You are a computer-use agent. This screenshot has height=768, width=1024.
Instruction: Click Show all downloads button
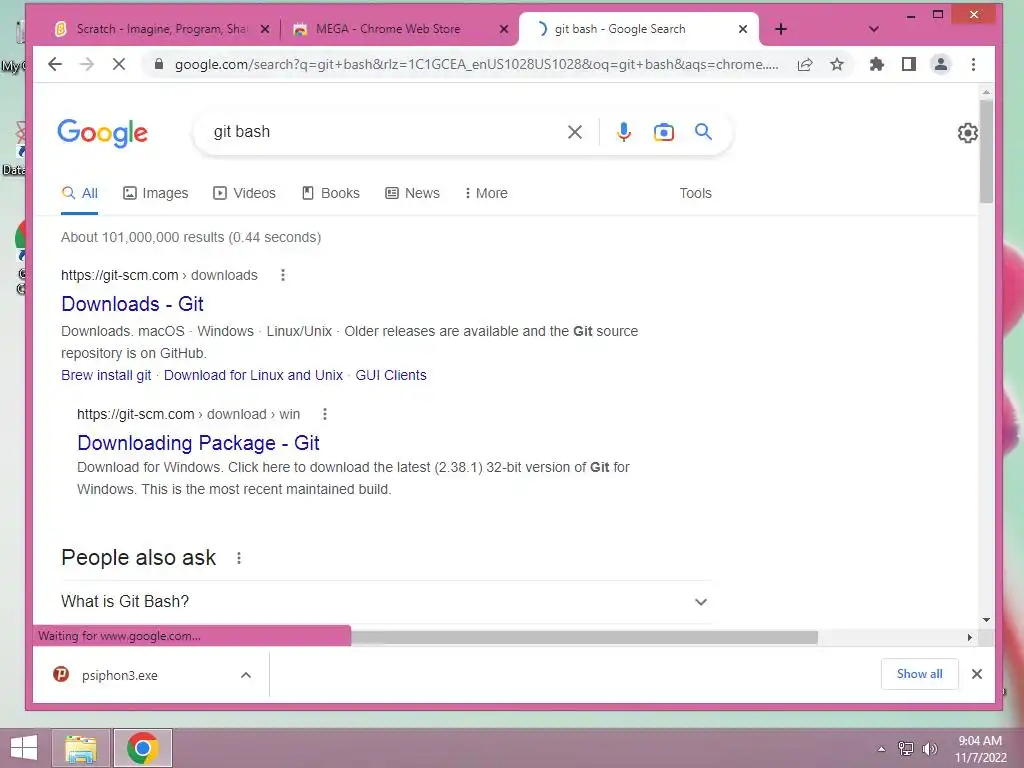click(x=920, y=674)
